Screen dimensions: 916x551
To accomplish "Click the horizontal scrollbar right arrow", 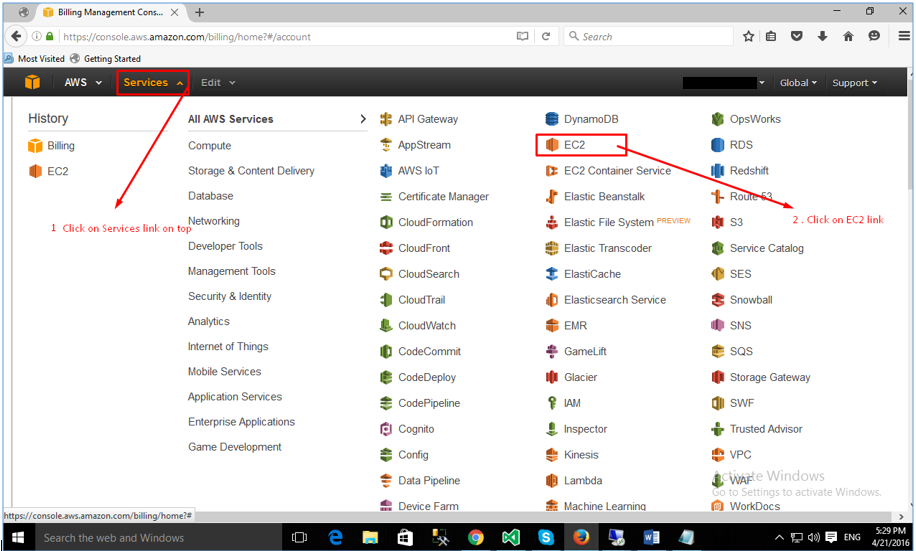I will pyautogui.click(x=901, y=517).
